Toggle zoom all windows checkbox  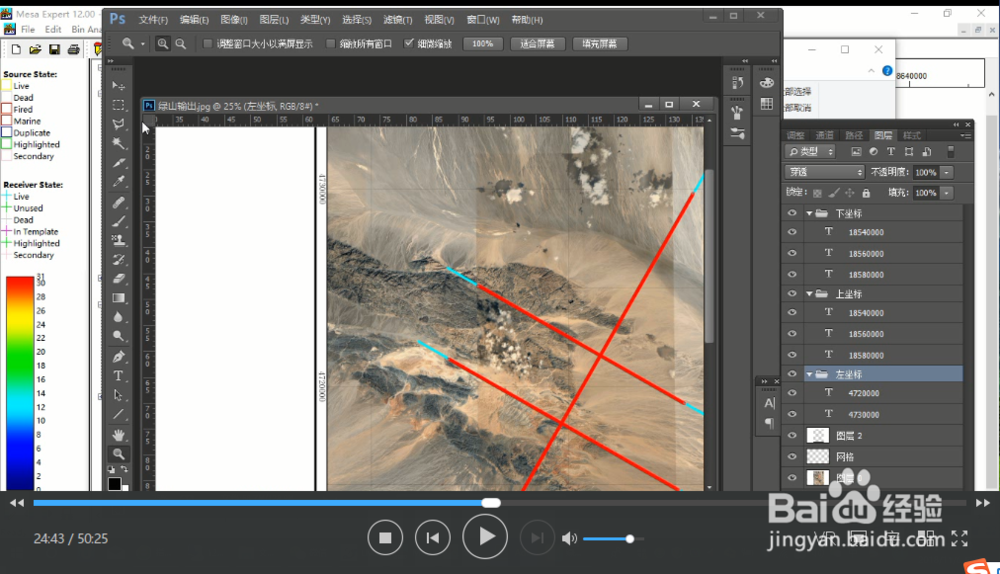pyautogui.click(x=330, y=44)
